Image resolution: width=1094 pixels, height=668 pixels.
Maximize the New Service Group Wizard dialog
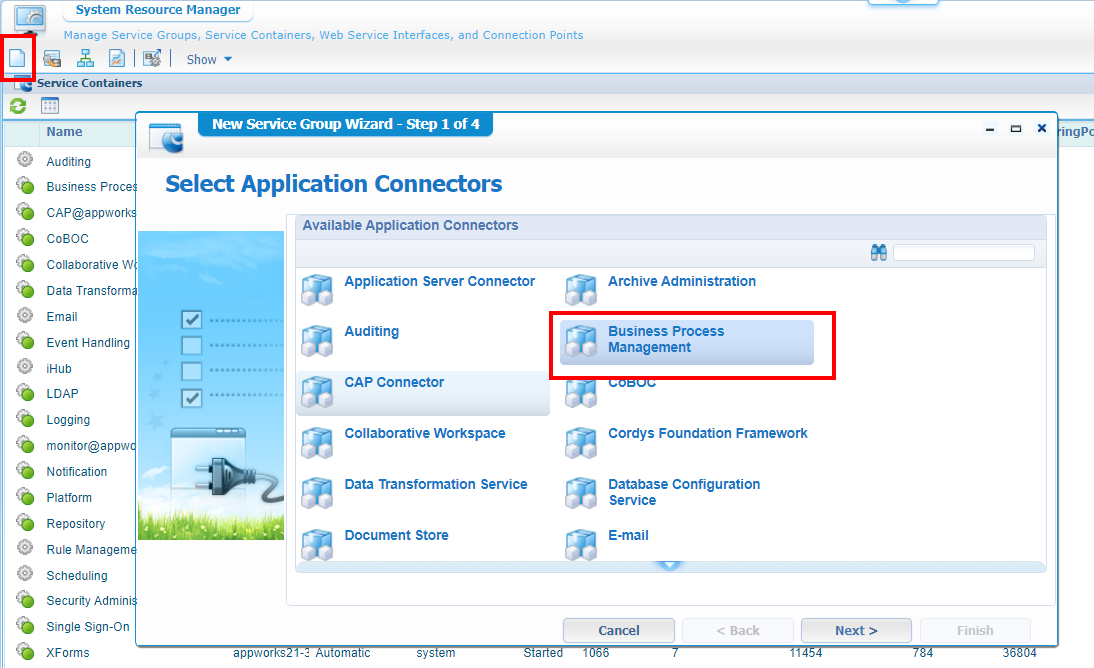click(1016, 128)
